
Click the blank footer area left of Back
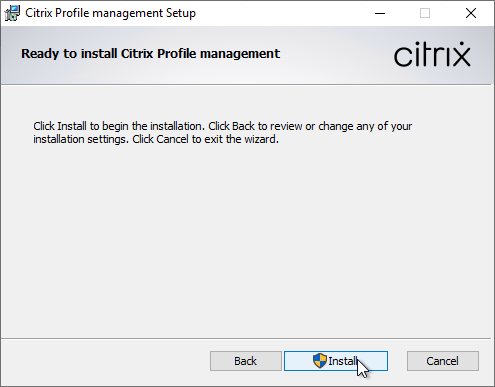coord(105,362)
